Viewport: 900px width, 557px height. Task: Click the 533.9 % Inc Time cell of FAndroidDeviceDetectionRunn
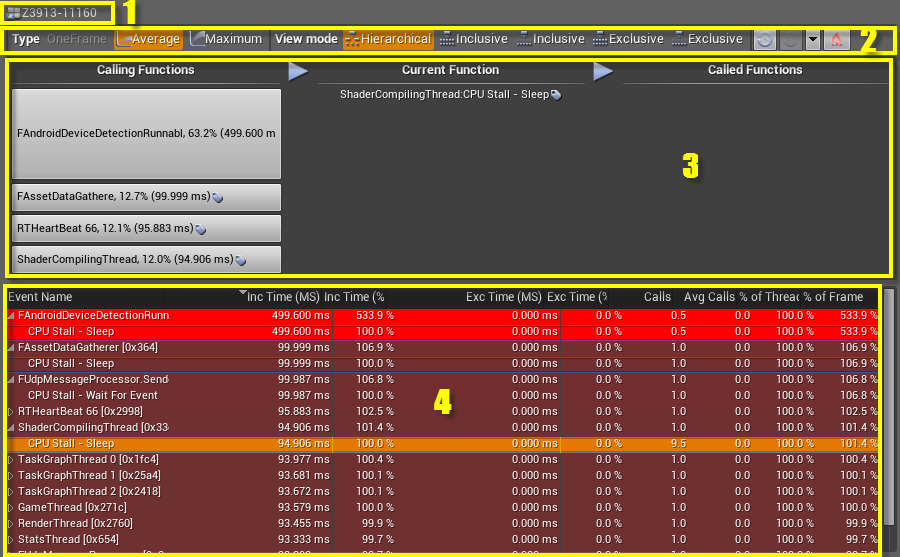375,315
